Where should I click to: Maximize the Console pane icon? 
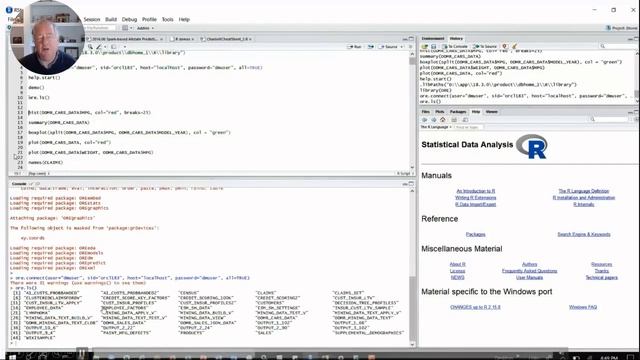click(x=411, y=184)
